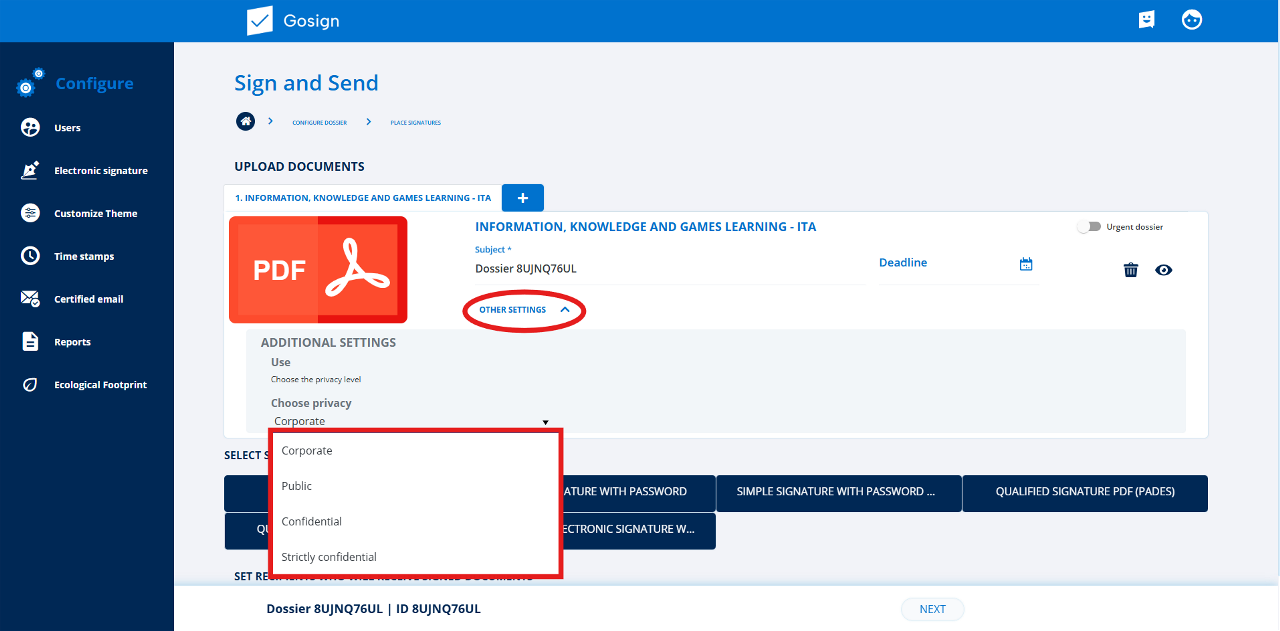Image resolution: width=1280 pixels, height=631 pixels.
Task: Open Ecological Footprint section
Action: [100, 385]
